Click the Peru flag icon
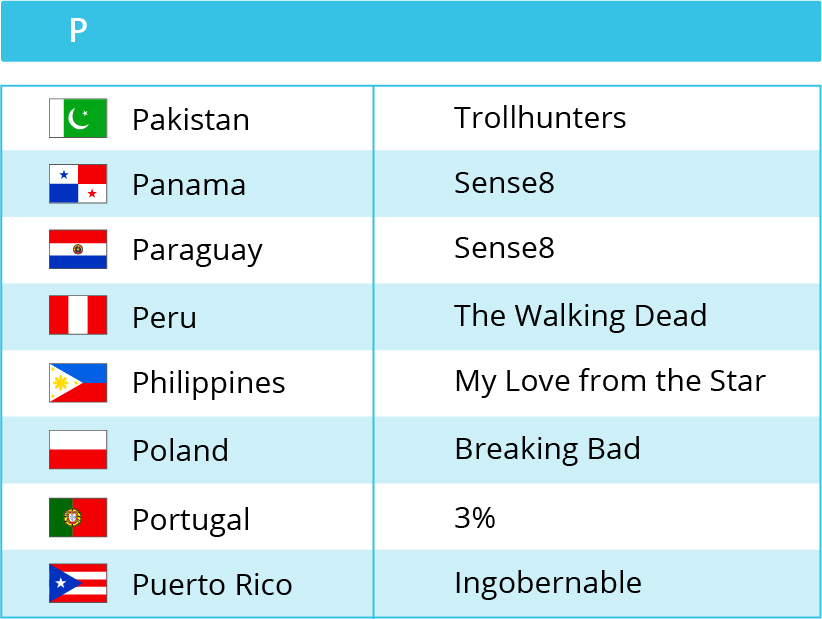Viewport: 822px width, 619px height. tap(78, 315)
